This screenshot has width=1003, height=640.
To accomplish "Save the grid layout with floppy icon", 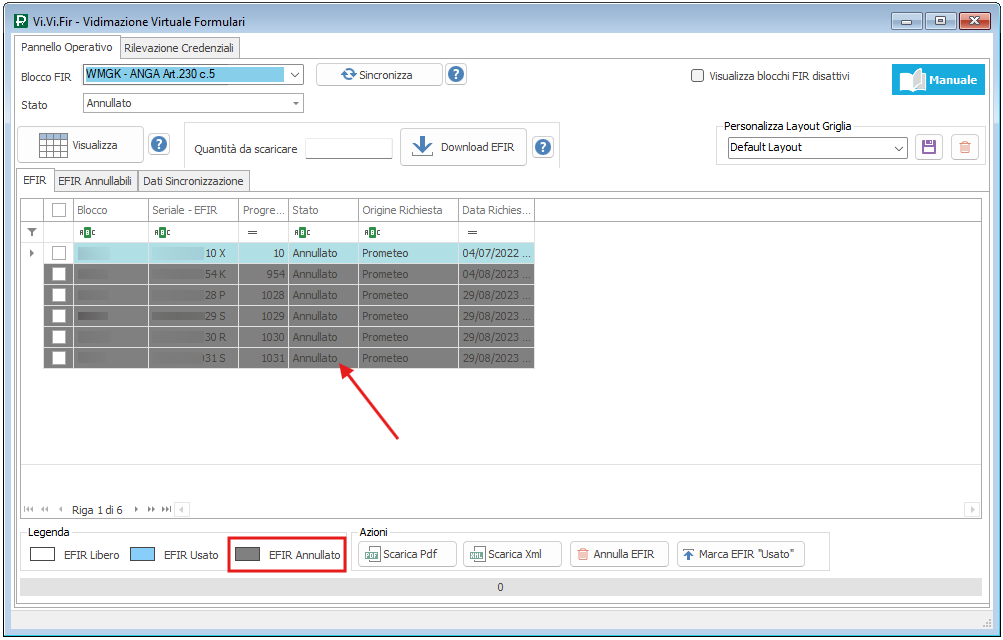I will 928,147.
